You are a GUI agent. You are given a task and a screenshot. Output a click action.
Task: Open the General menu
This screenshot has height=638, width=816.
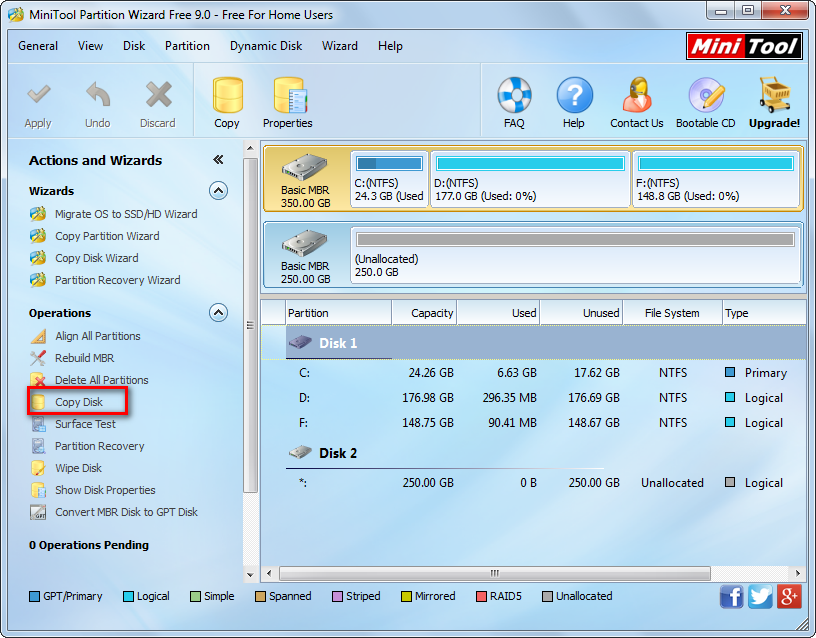tap(38, 46)
